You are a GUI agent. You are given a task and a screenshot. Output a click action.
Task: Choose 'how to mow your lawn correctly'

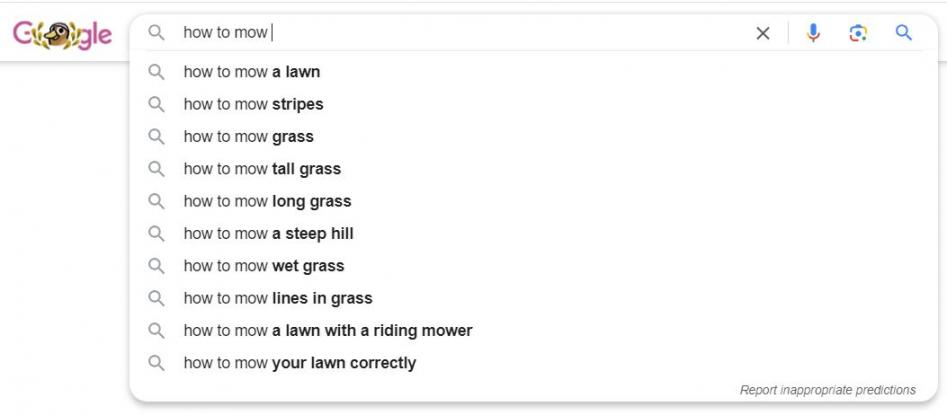(x=300, y=363)
